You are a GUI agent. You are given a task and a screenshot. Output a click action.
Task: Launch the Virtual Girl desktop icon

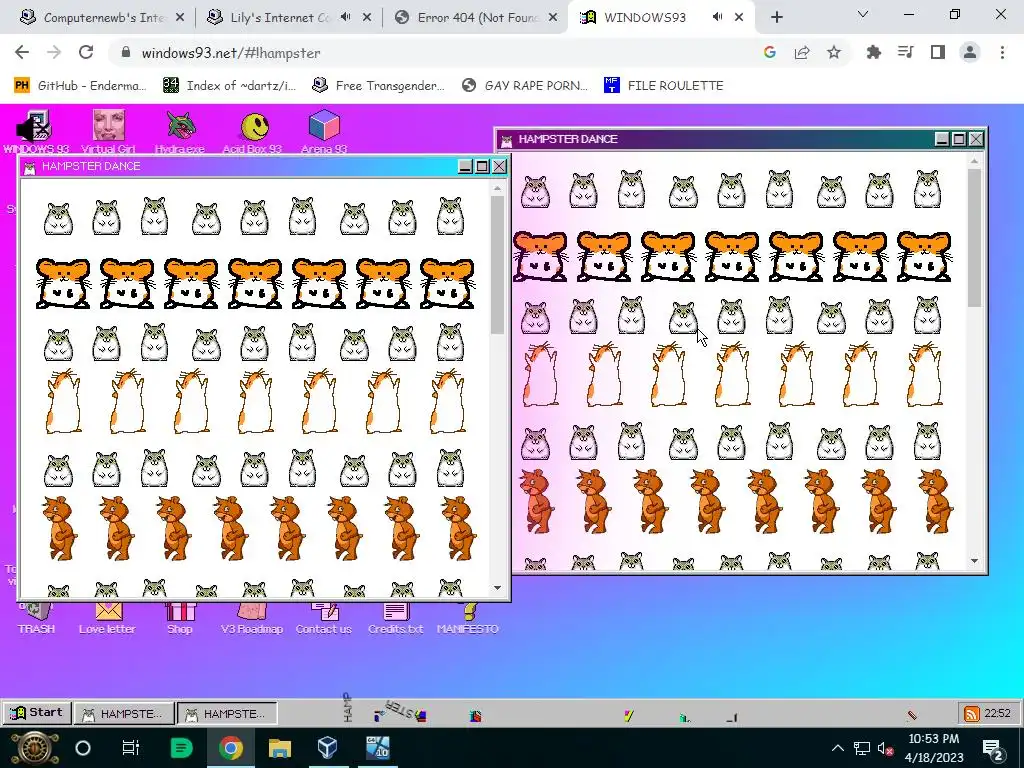click(108, 131)
